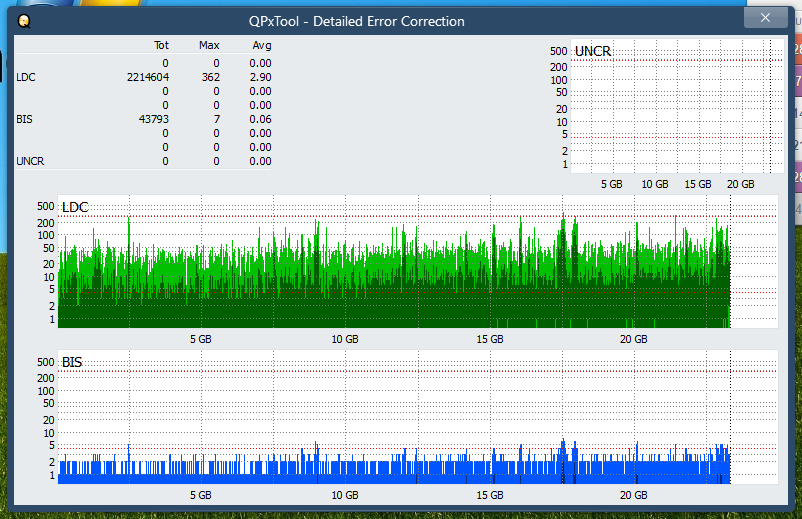Click the Max column header
The image size is (802, 519).
coord(209,45)
